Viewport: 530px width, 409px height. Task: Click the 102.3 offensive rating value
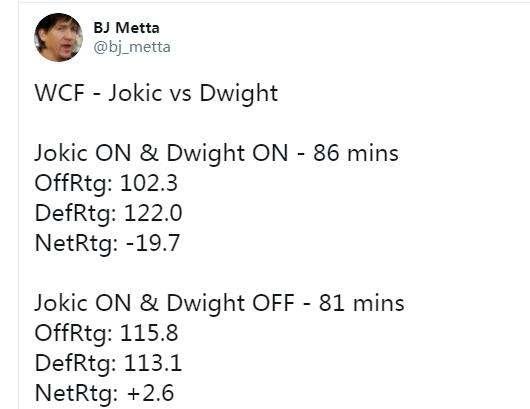pyautogui.click(x=149, y=183)
